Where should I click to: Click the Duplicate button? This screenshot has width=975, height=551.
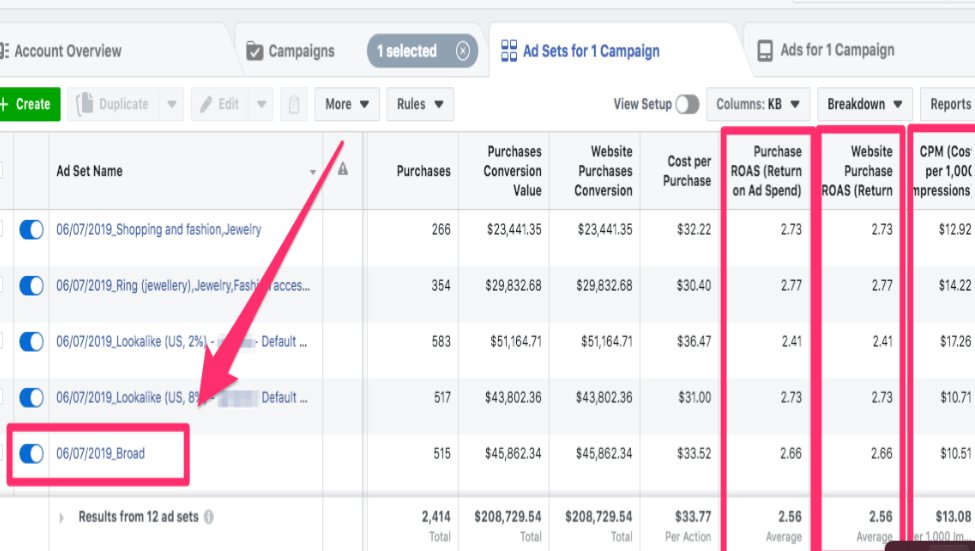point(113,104)
